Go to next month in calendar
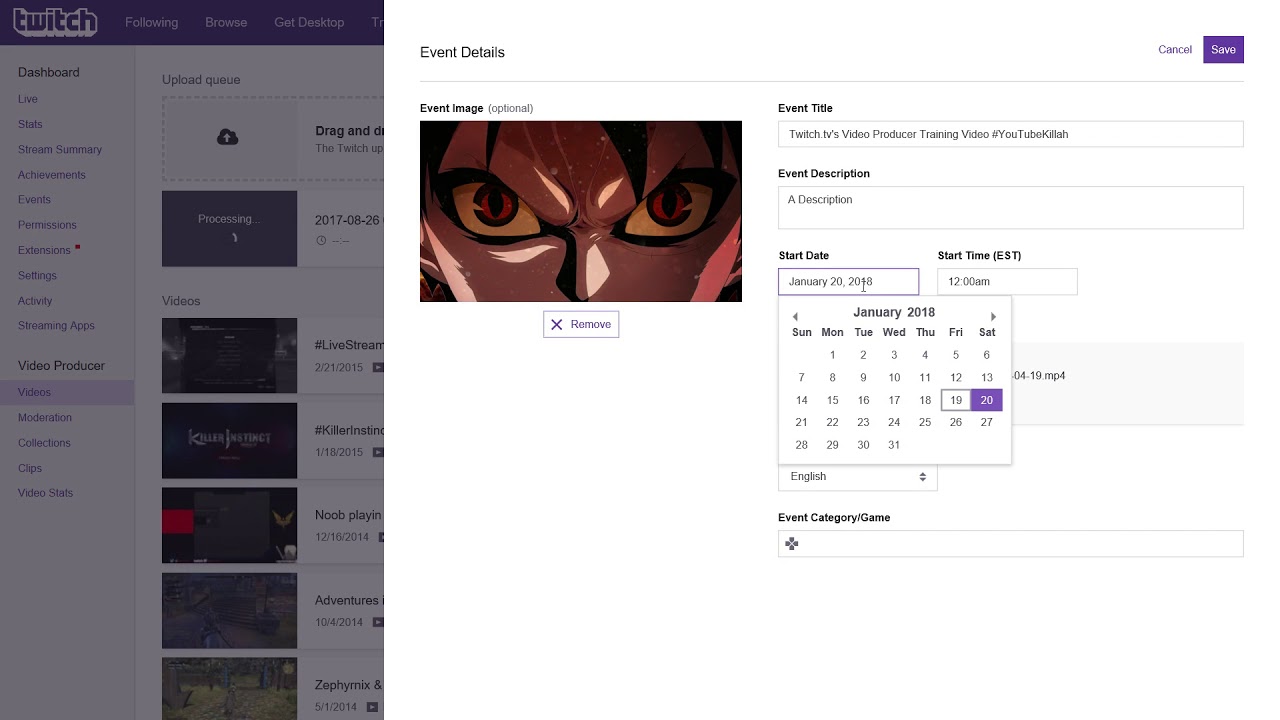This screenshot has height=720, width=1280. point(993,317)
